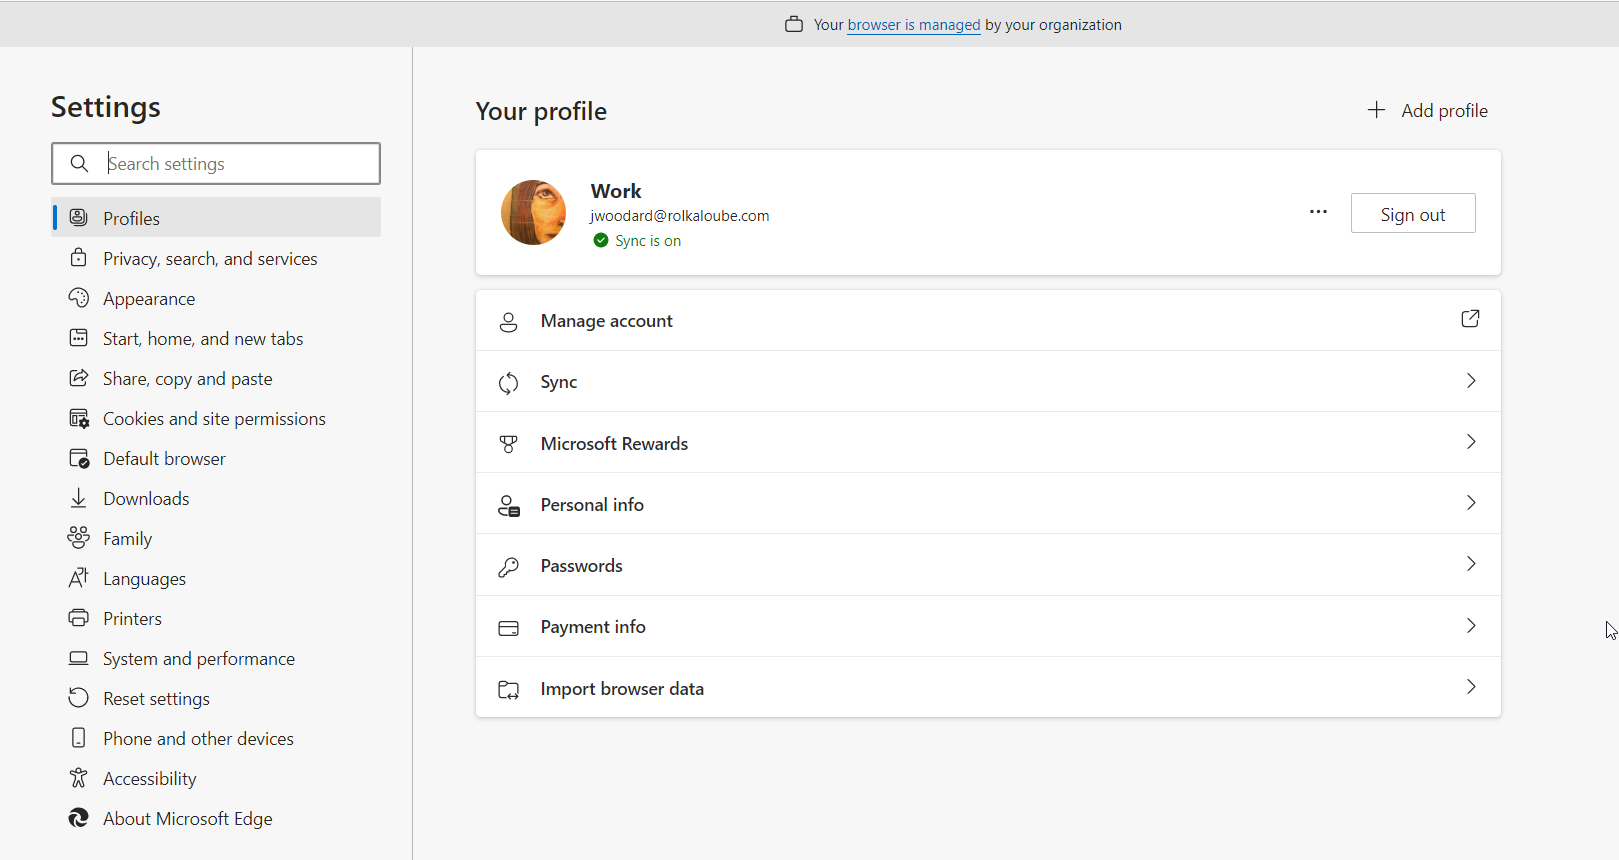Click the Appearance palette icon
The height and width of the screenshot is (860, 1619).
point(79,298)
